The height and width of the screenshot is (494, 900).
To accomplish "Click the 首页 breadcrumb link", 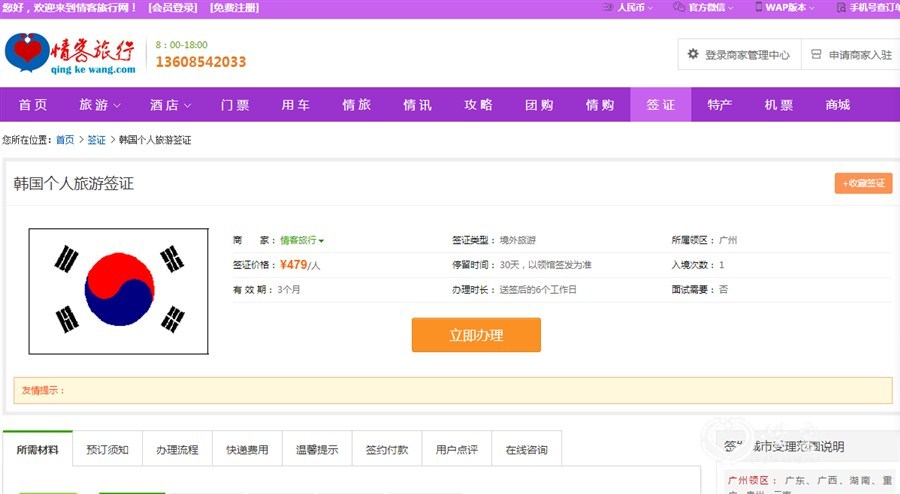I will [x=65, y=140].
